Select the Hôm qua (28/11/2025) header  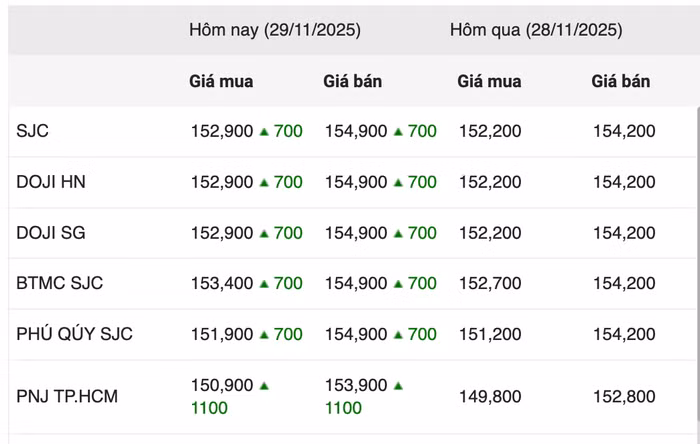click(x=536, y=30)
